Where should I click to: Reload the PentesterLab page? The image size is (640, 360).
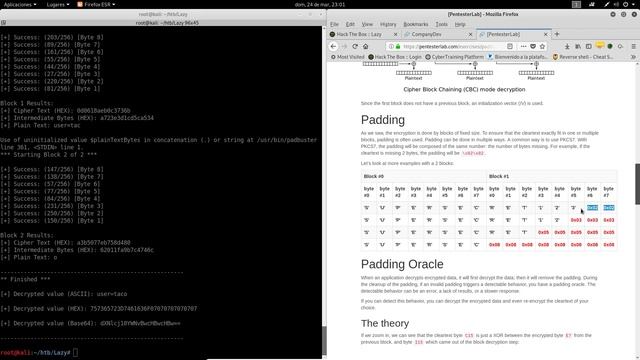[355, 46]
